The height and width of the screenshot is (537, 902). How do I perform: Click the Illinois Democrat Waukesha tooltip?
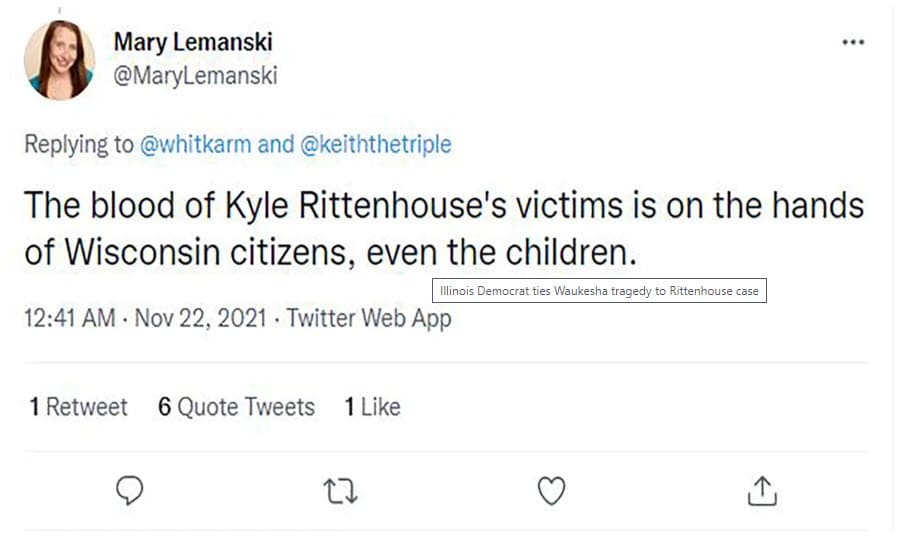point(599,291)
